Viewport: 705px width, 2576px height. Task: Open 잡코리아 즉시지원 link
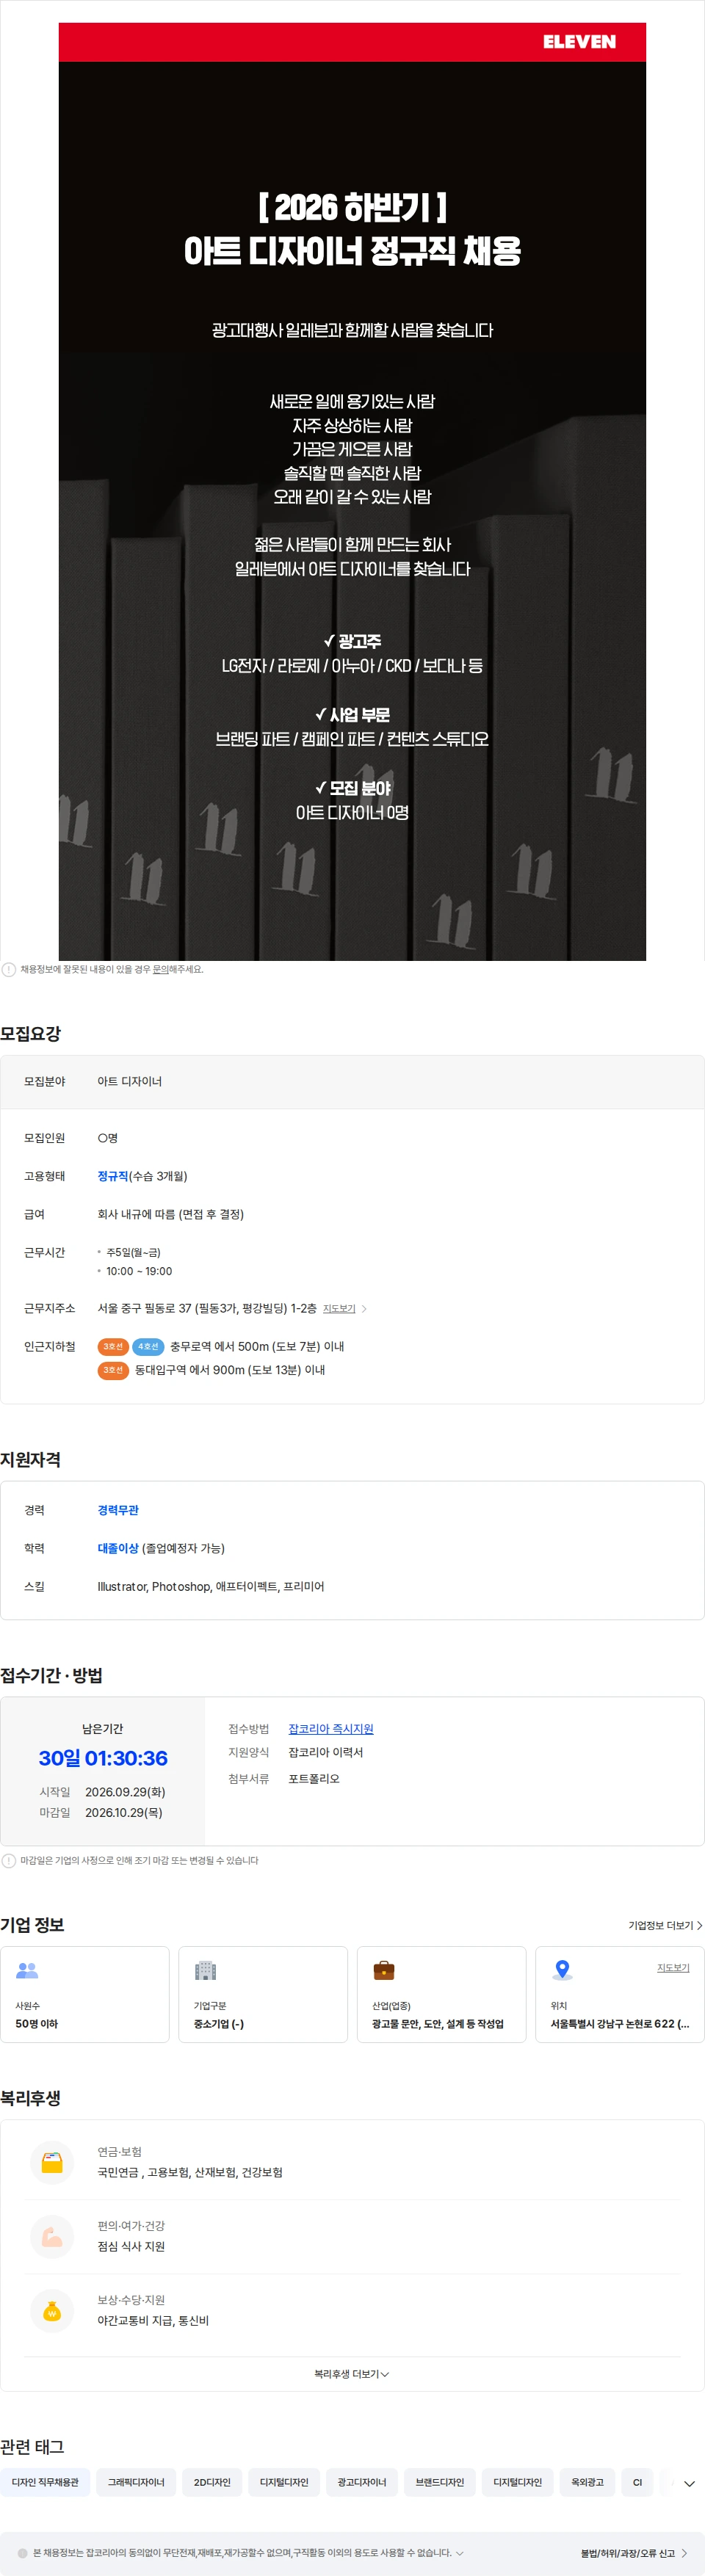331,1729
